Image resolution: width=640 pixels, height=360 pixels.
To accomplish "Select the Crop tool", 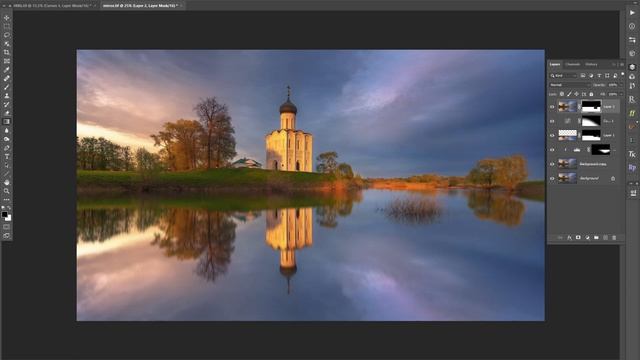I will point(7,52).
